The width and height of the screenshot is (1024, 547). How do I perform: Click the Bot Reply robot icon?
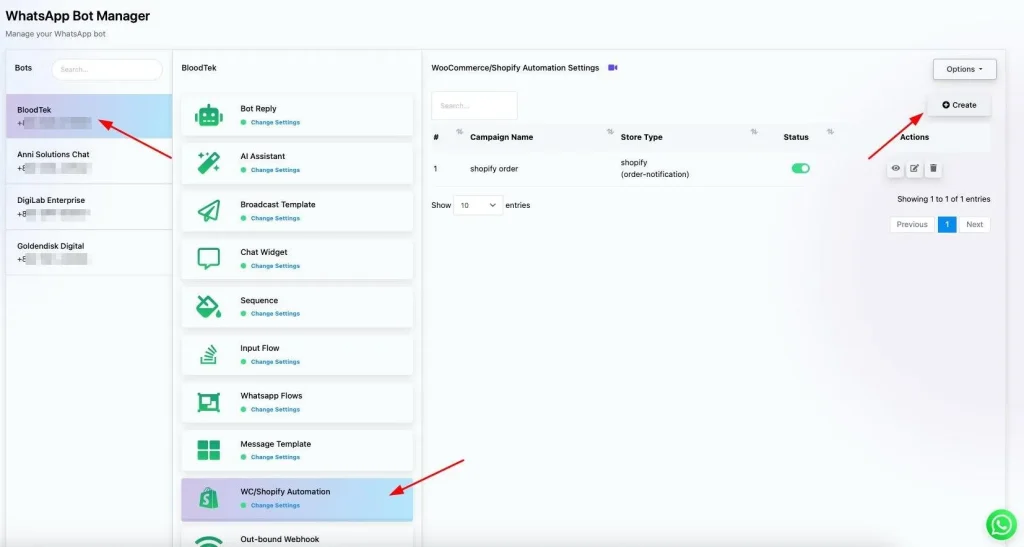pyautogui.click(x=208, y=116)
